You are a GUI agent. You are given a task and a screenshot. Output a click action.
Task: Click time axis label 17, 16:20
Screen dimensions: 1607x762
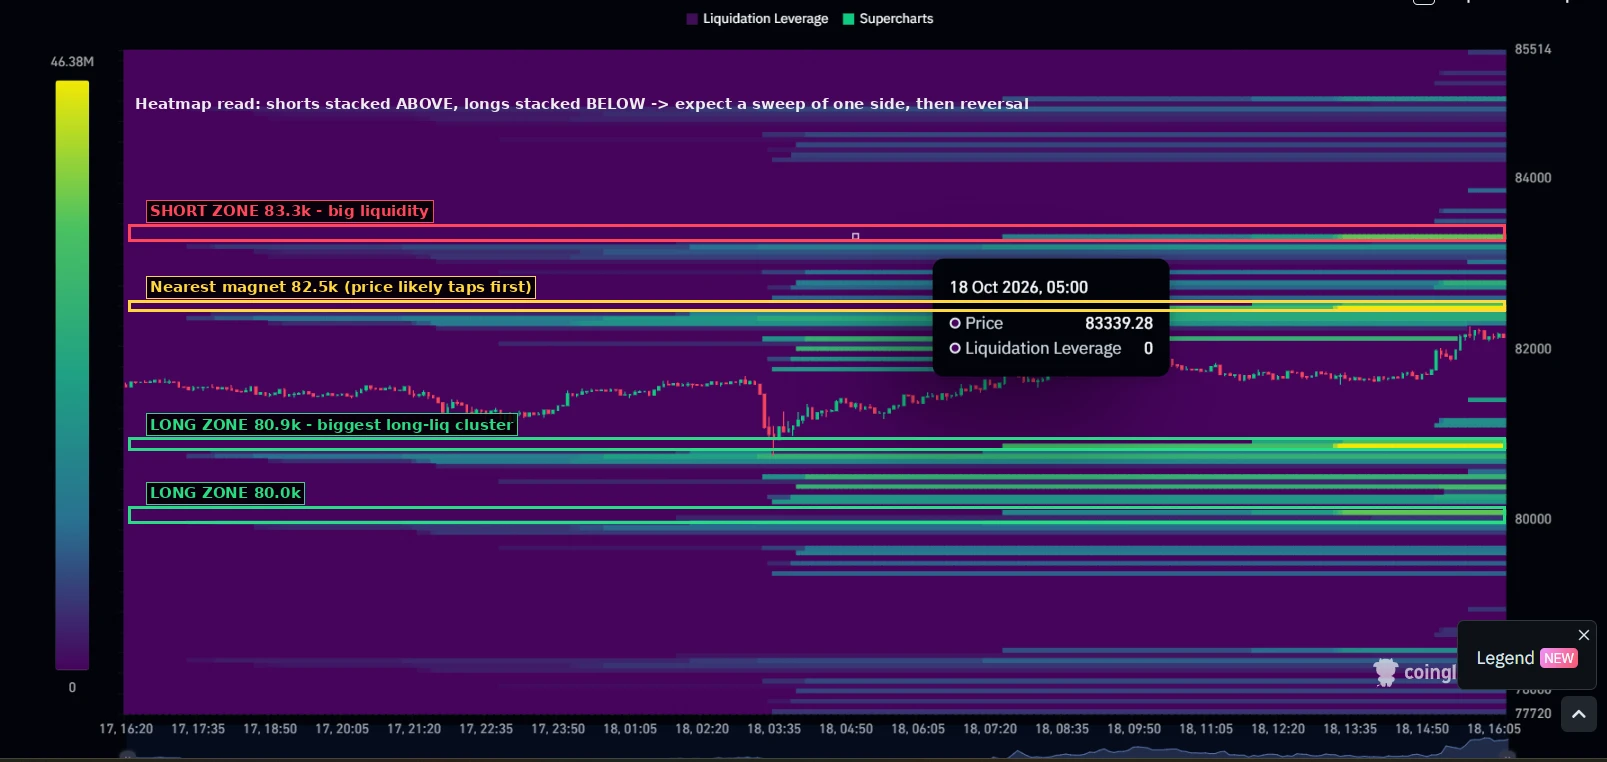(126, 729)
